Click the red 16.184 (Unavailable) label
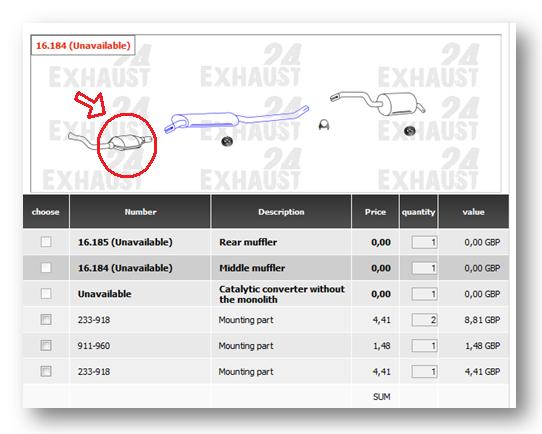This screenshot has height=434, width=542. tap(83, 46)
